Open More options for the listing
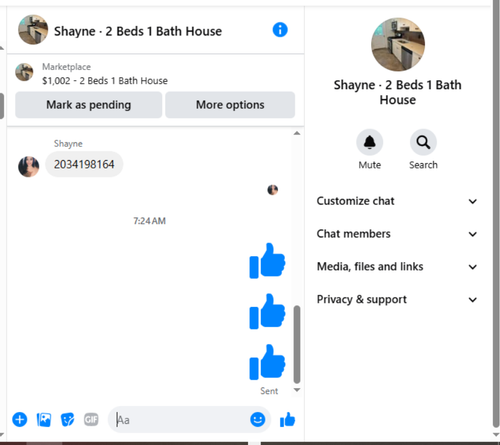Viewport: 500px width, 445px height. click(x=230, y=105)
